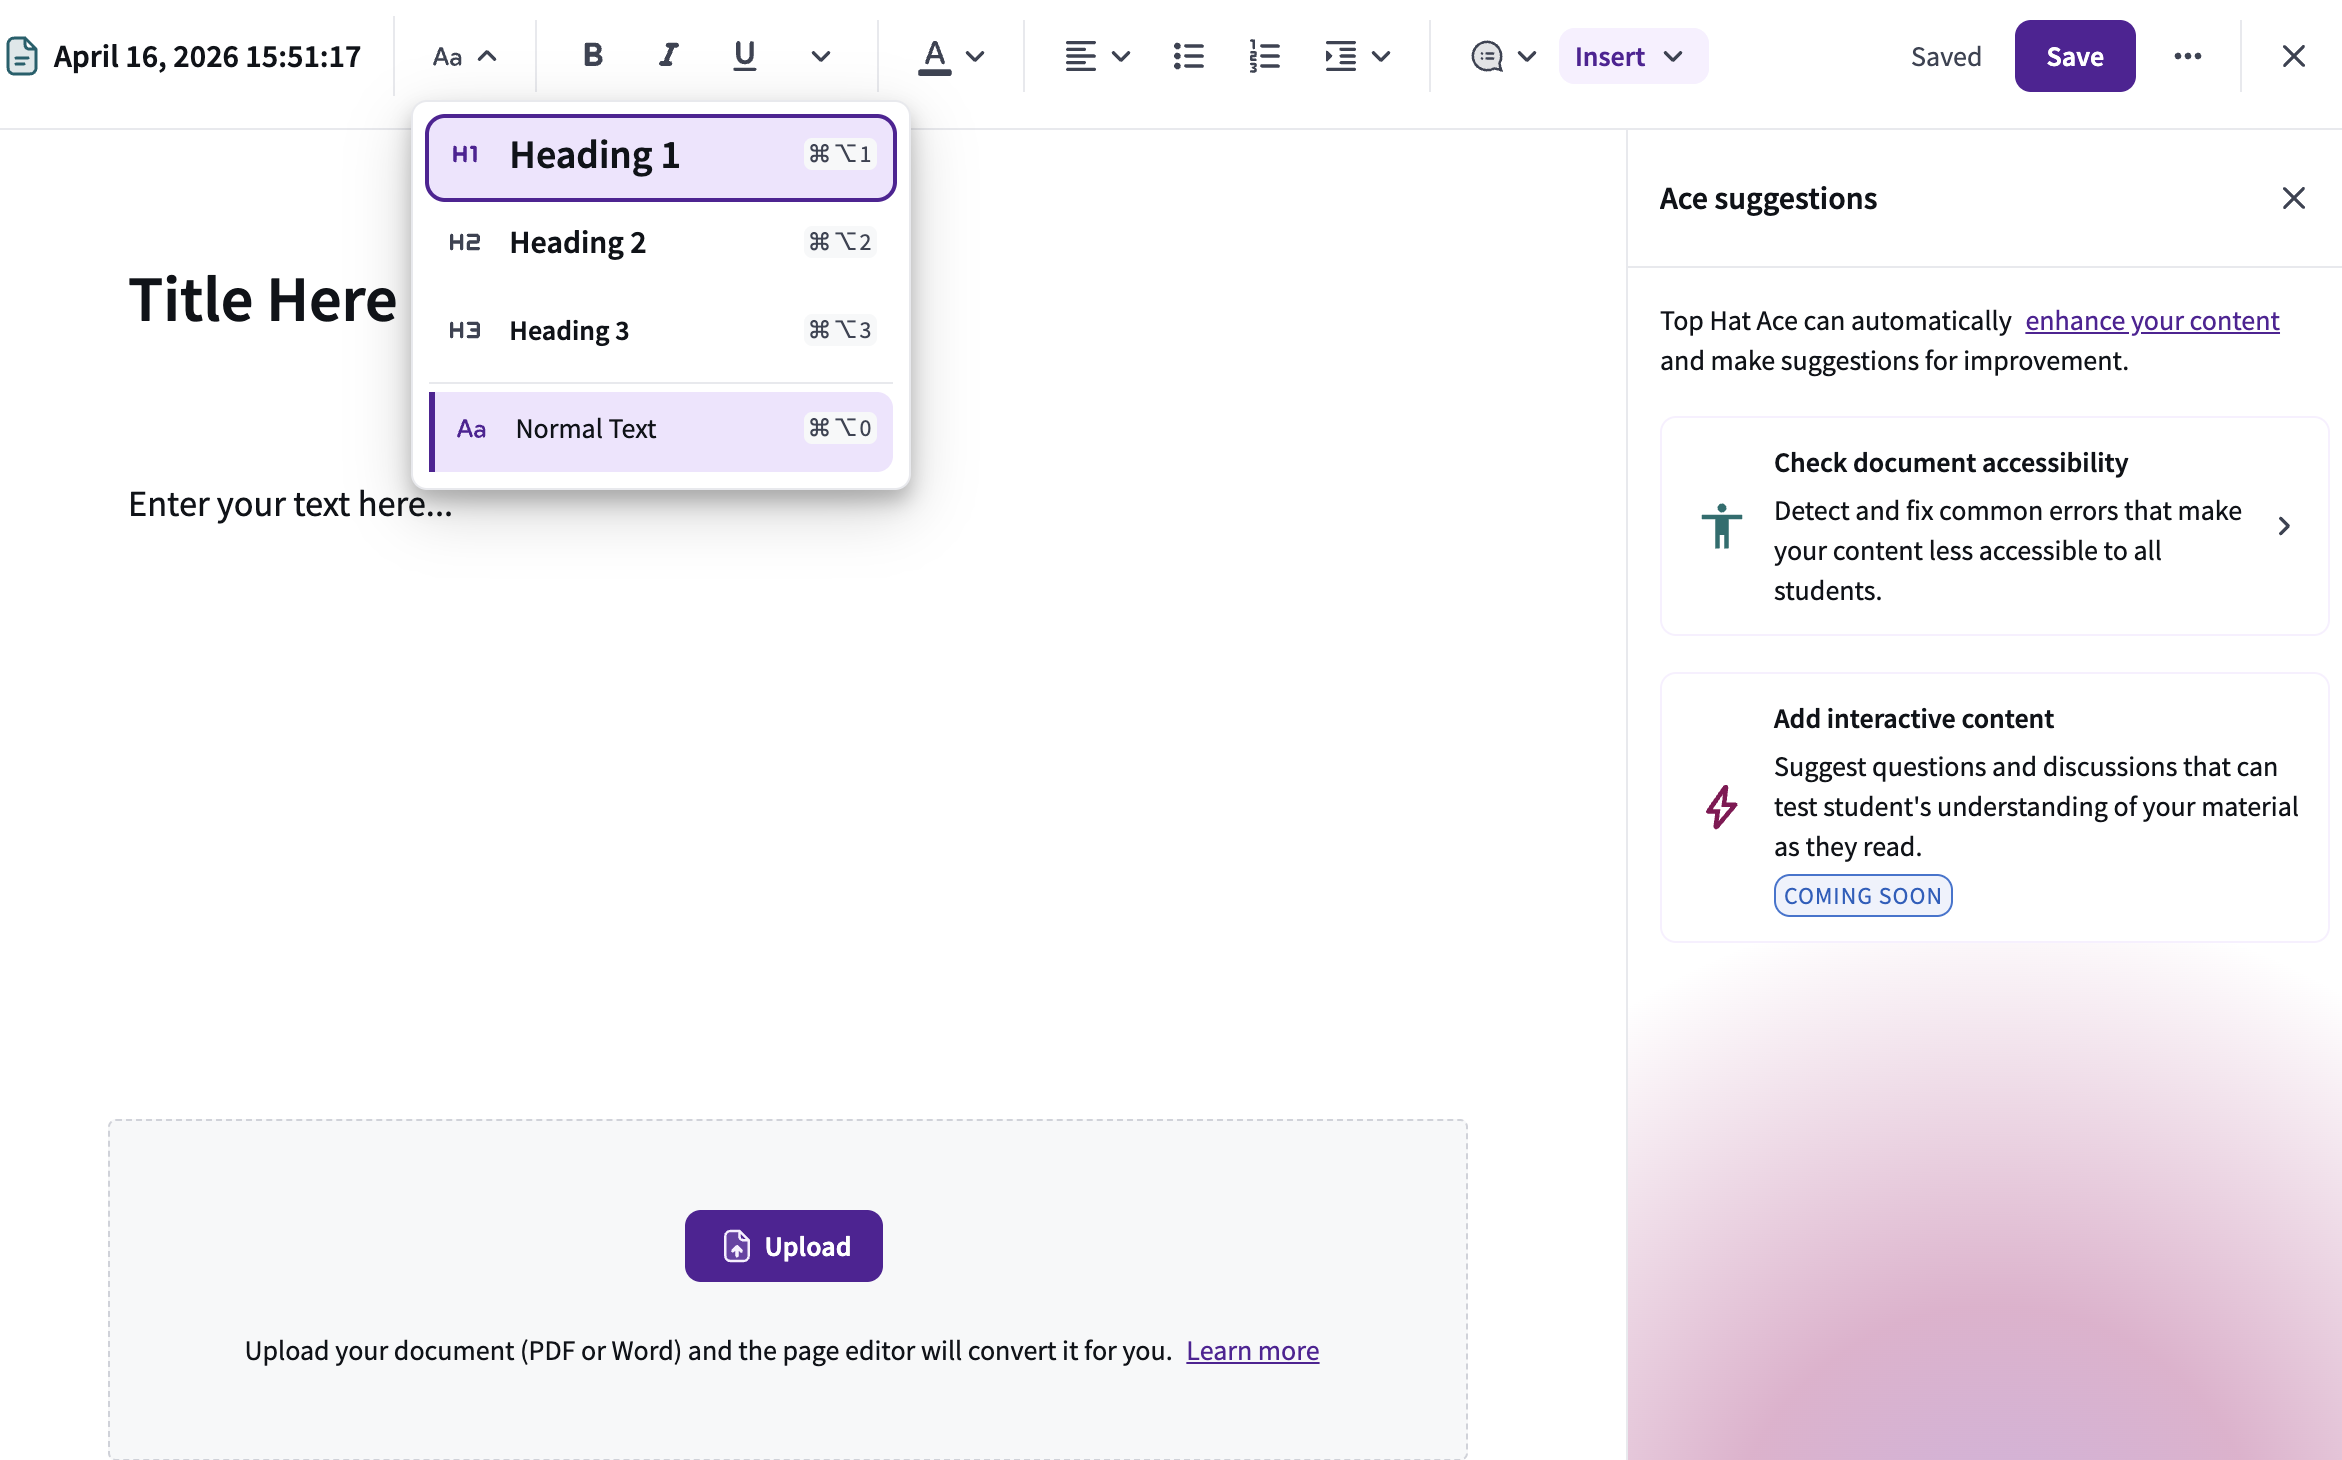Insert a bulleted list
This screenshot has width=2342, height=1460.
point(1188,56)
